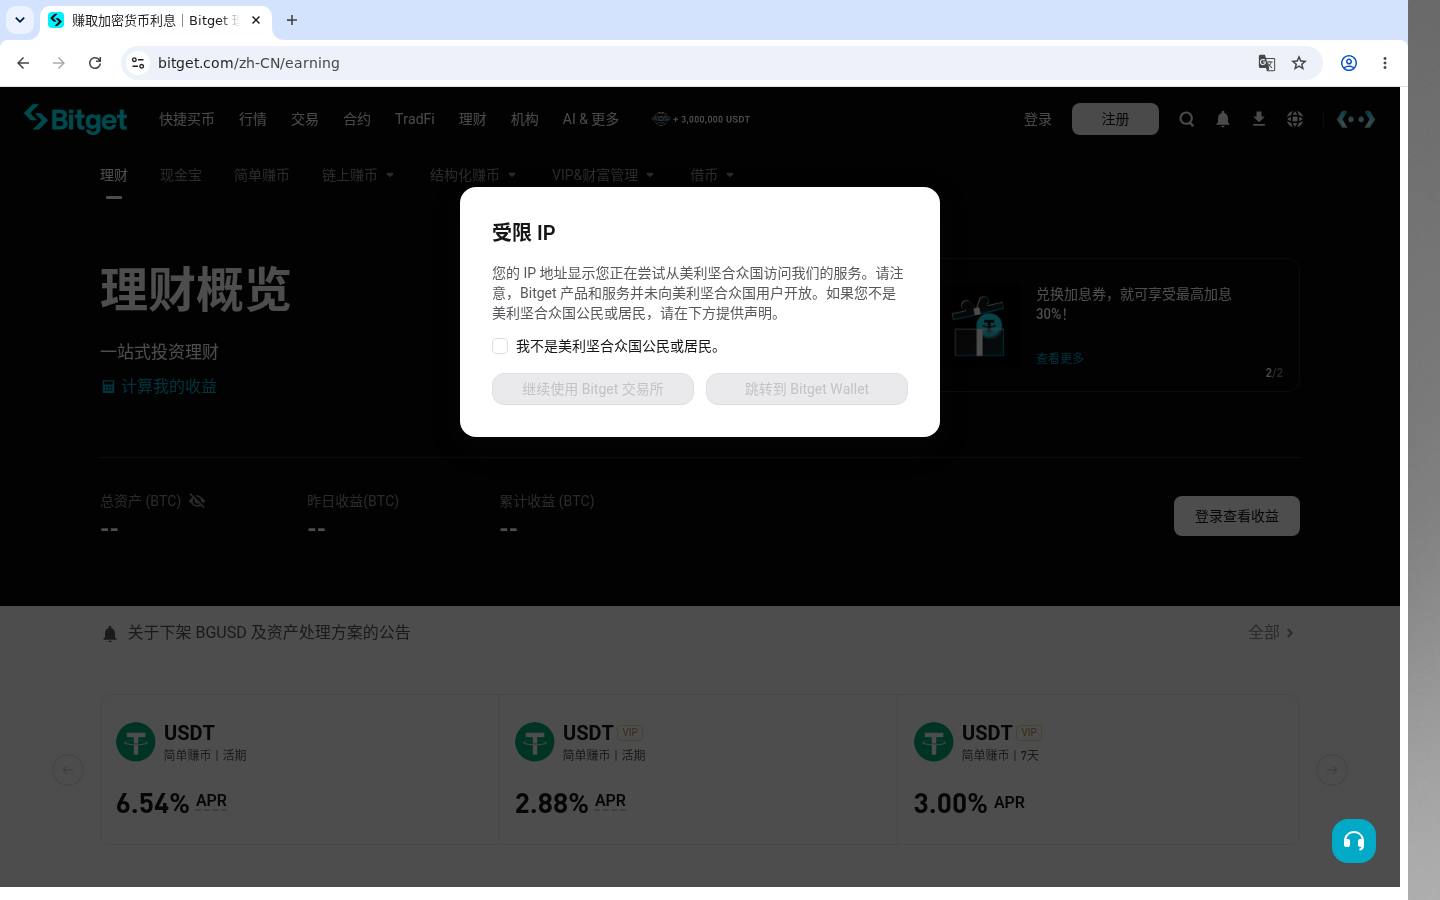The height and width of the screenshot is (900, 1440).
Task: Close the Bitget browser tab
Action: [256, 20]
